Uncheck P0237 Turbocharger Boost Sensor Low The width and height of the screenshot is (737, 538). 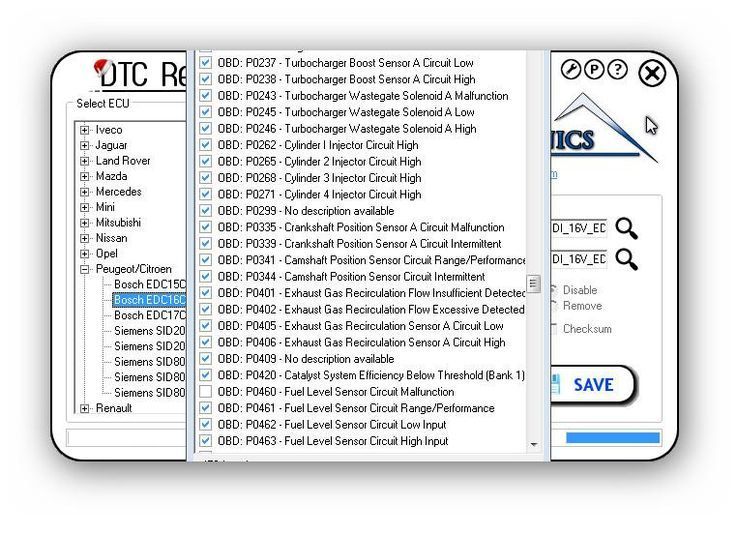point(205,62)
